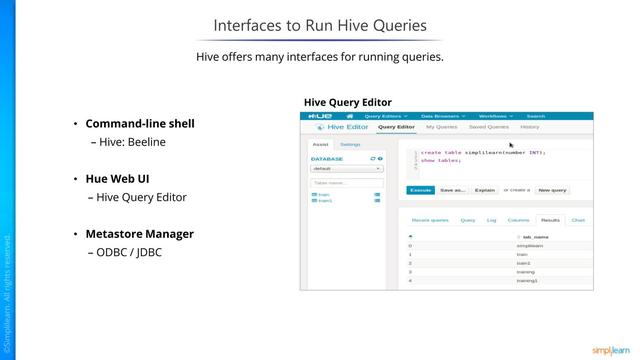Click the preview icon beside the train1 table
640x360 pixels.
click(377, 201)
